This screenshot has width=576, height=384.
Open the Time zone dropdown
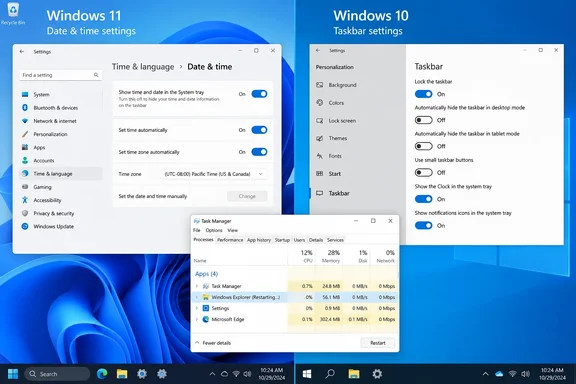[x=213, y=174]
